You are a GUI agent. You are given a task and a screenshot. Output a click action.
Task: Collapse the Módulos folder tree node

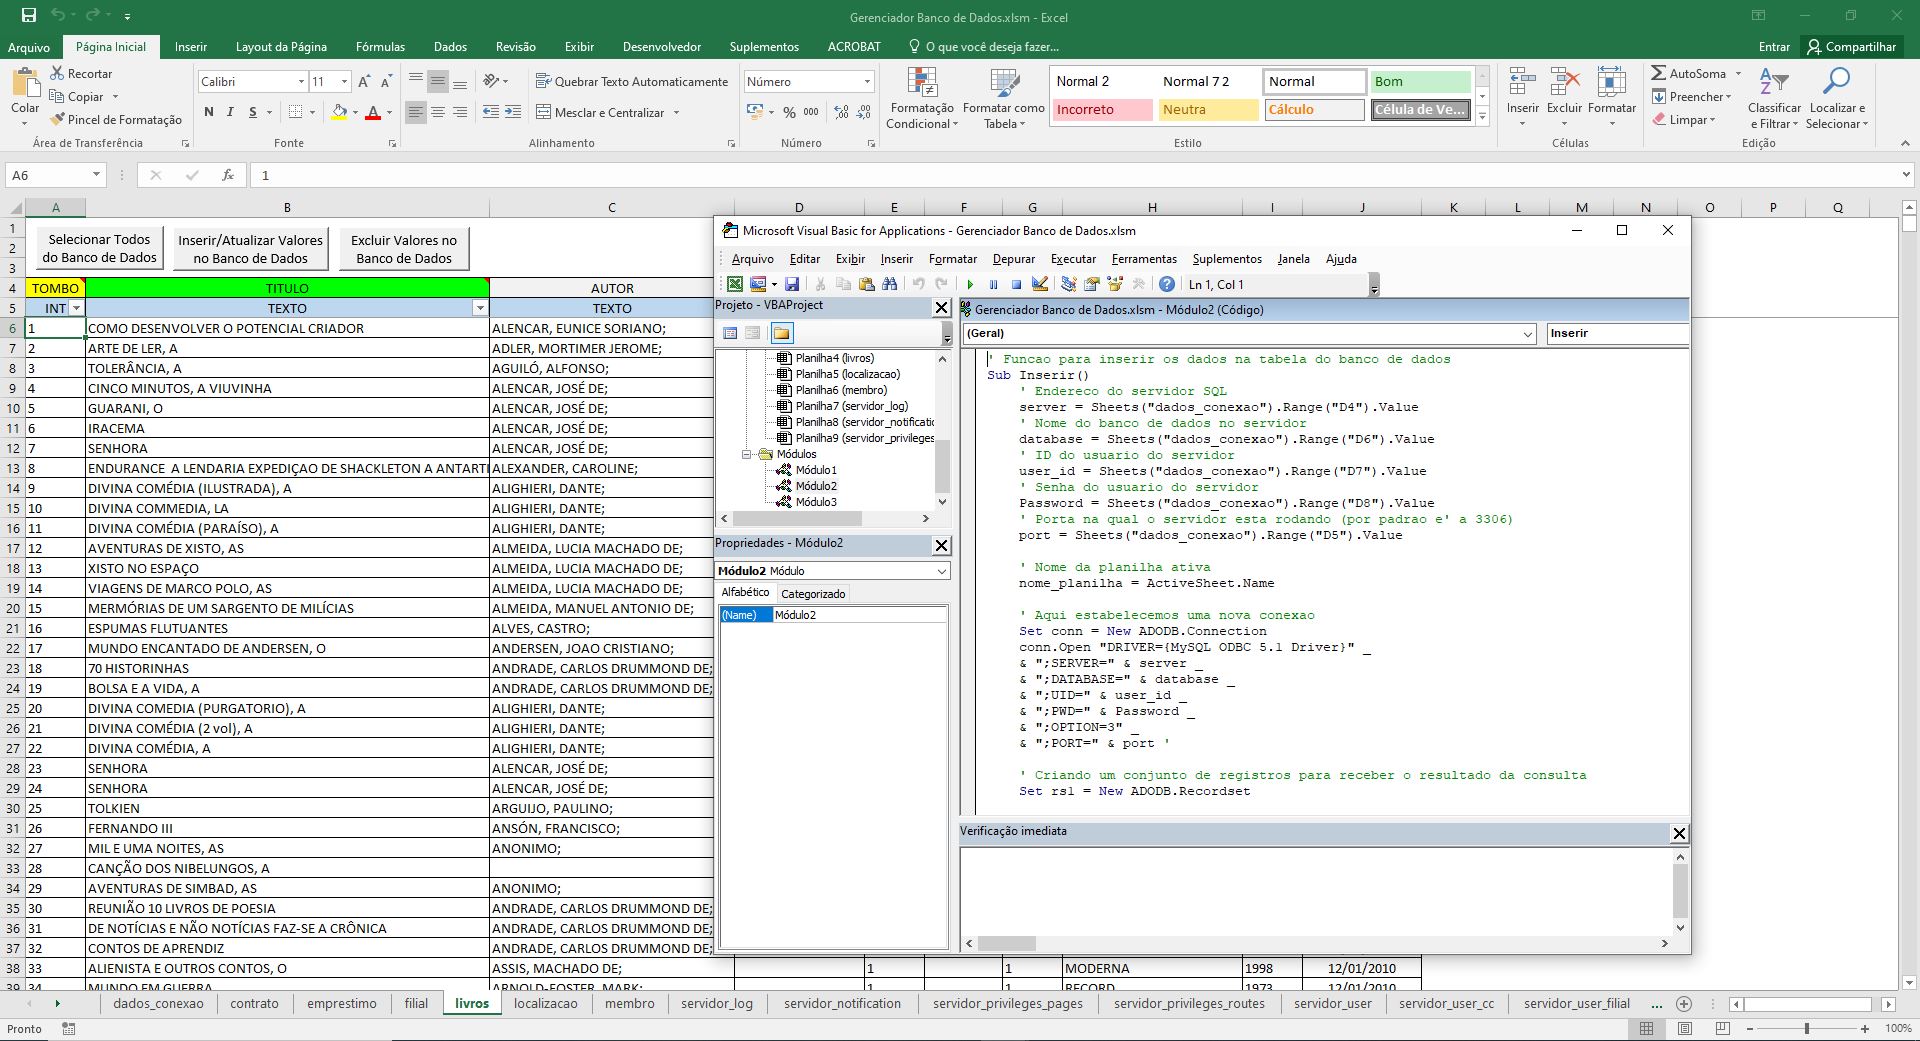click(x=746, y=454)
